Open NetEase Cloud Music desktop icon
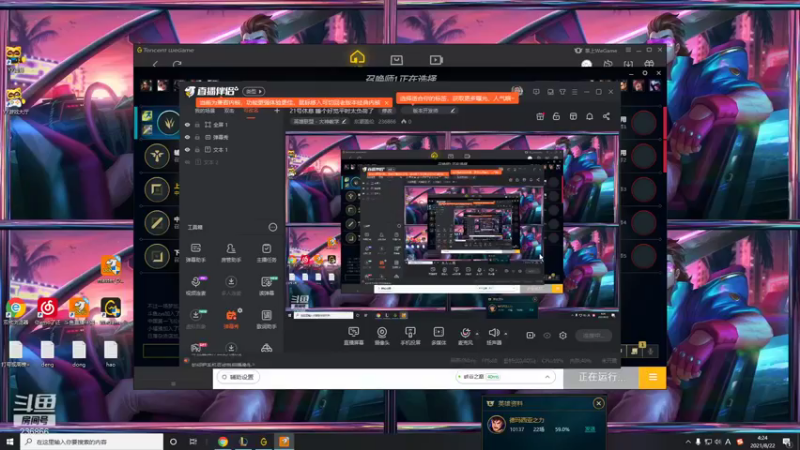The height and width of the screenshot is (450, 800). [x=47, y=311]
